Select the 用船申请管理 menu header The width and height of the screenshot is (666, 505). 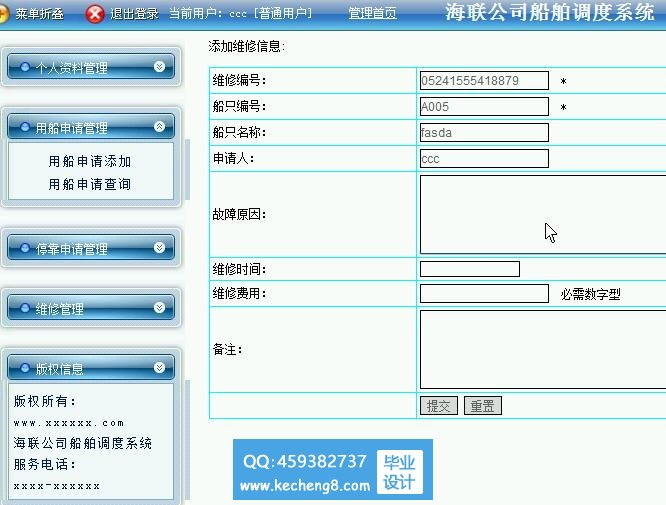91,127
